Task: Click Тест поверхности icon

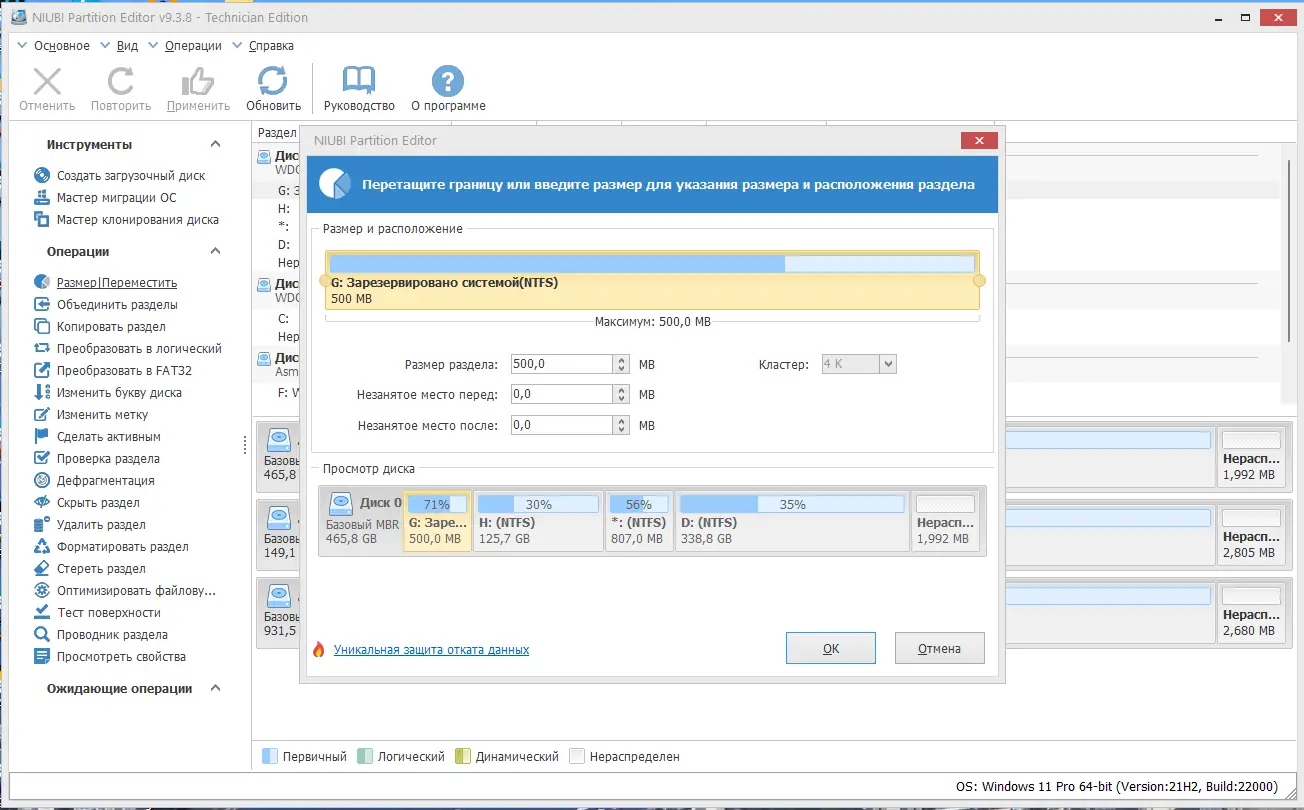Action: (42, 612)
